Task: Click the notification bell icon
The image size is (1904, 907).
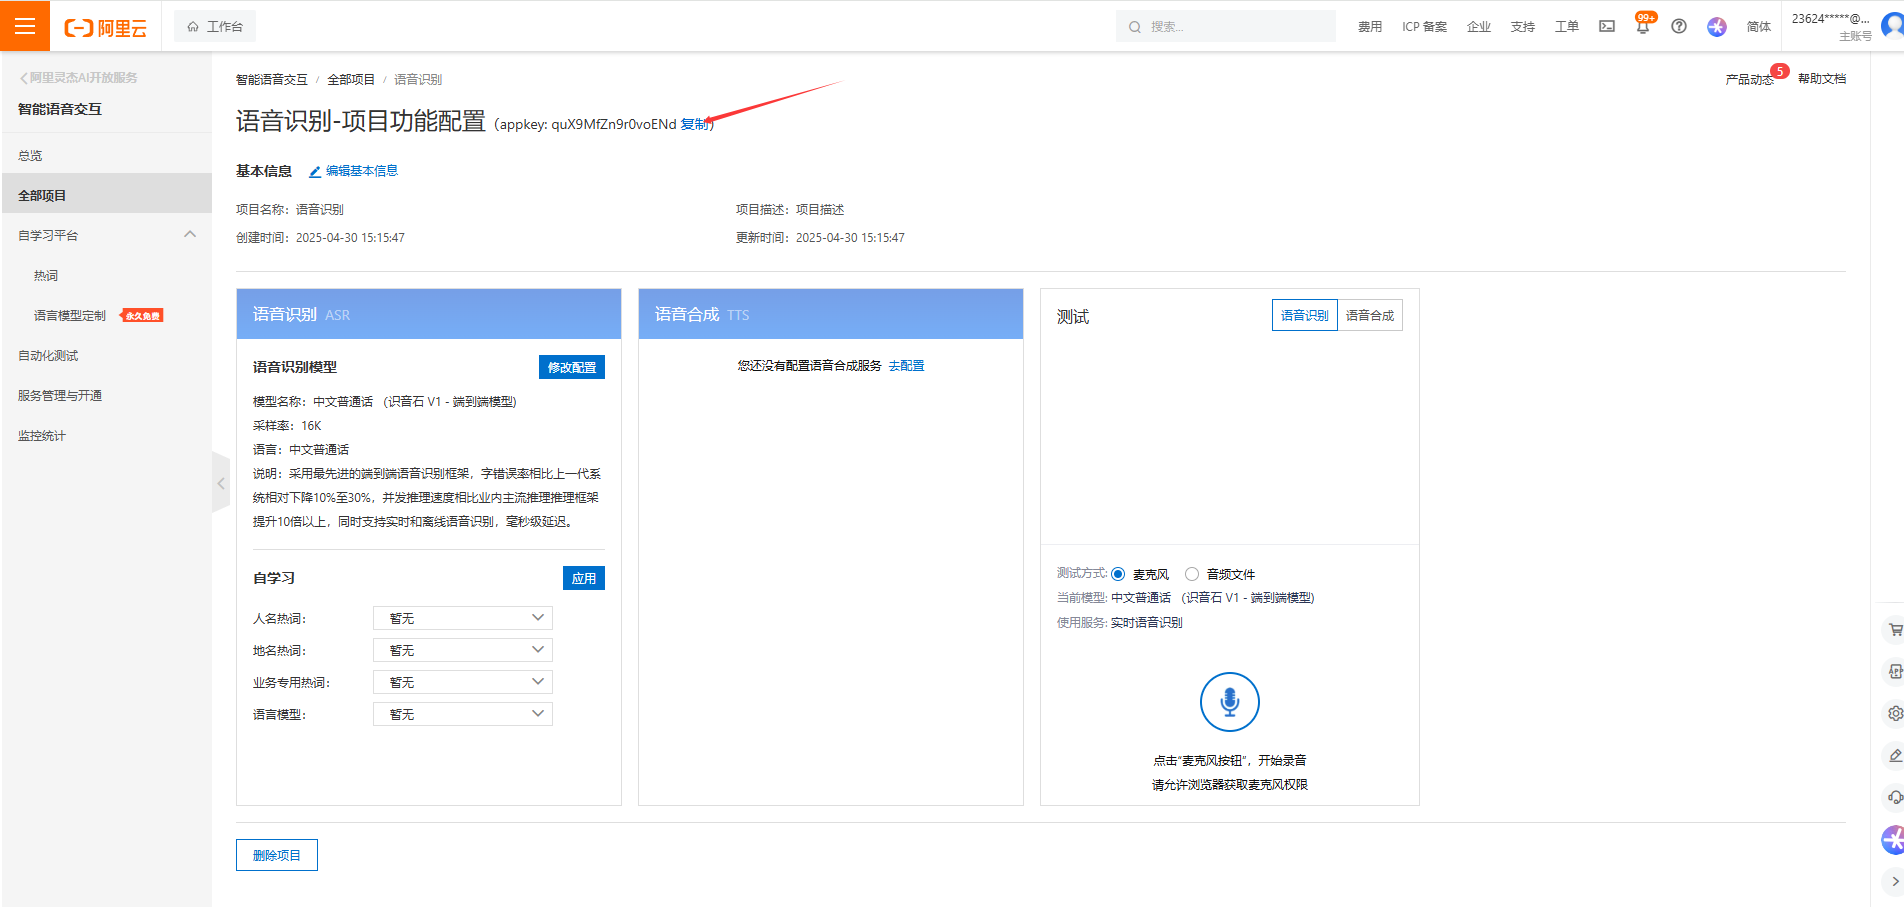Action: (x=1642, y=27)
